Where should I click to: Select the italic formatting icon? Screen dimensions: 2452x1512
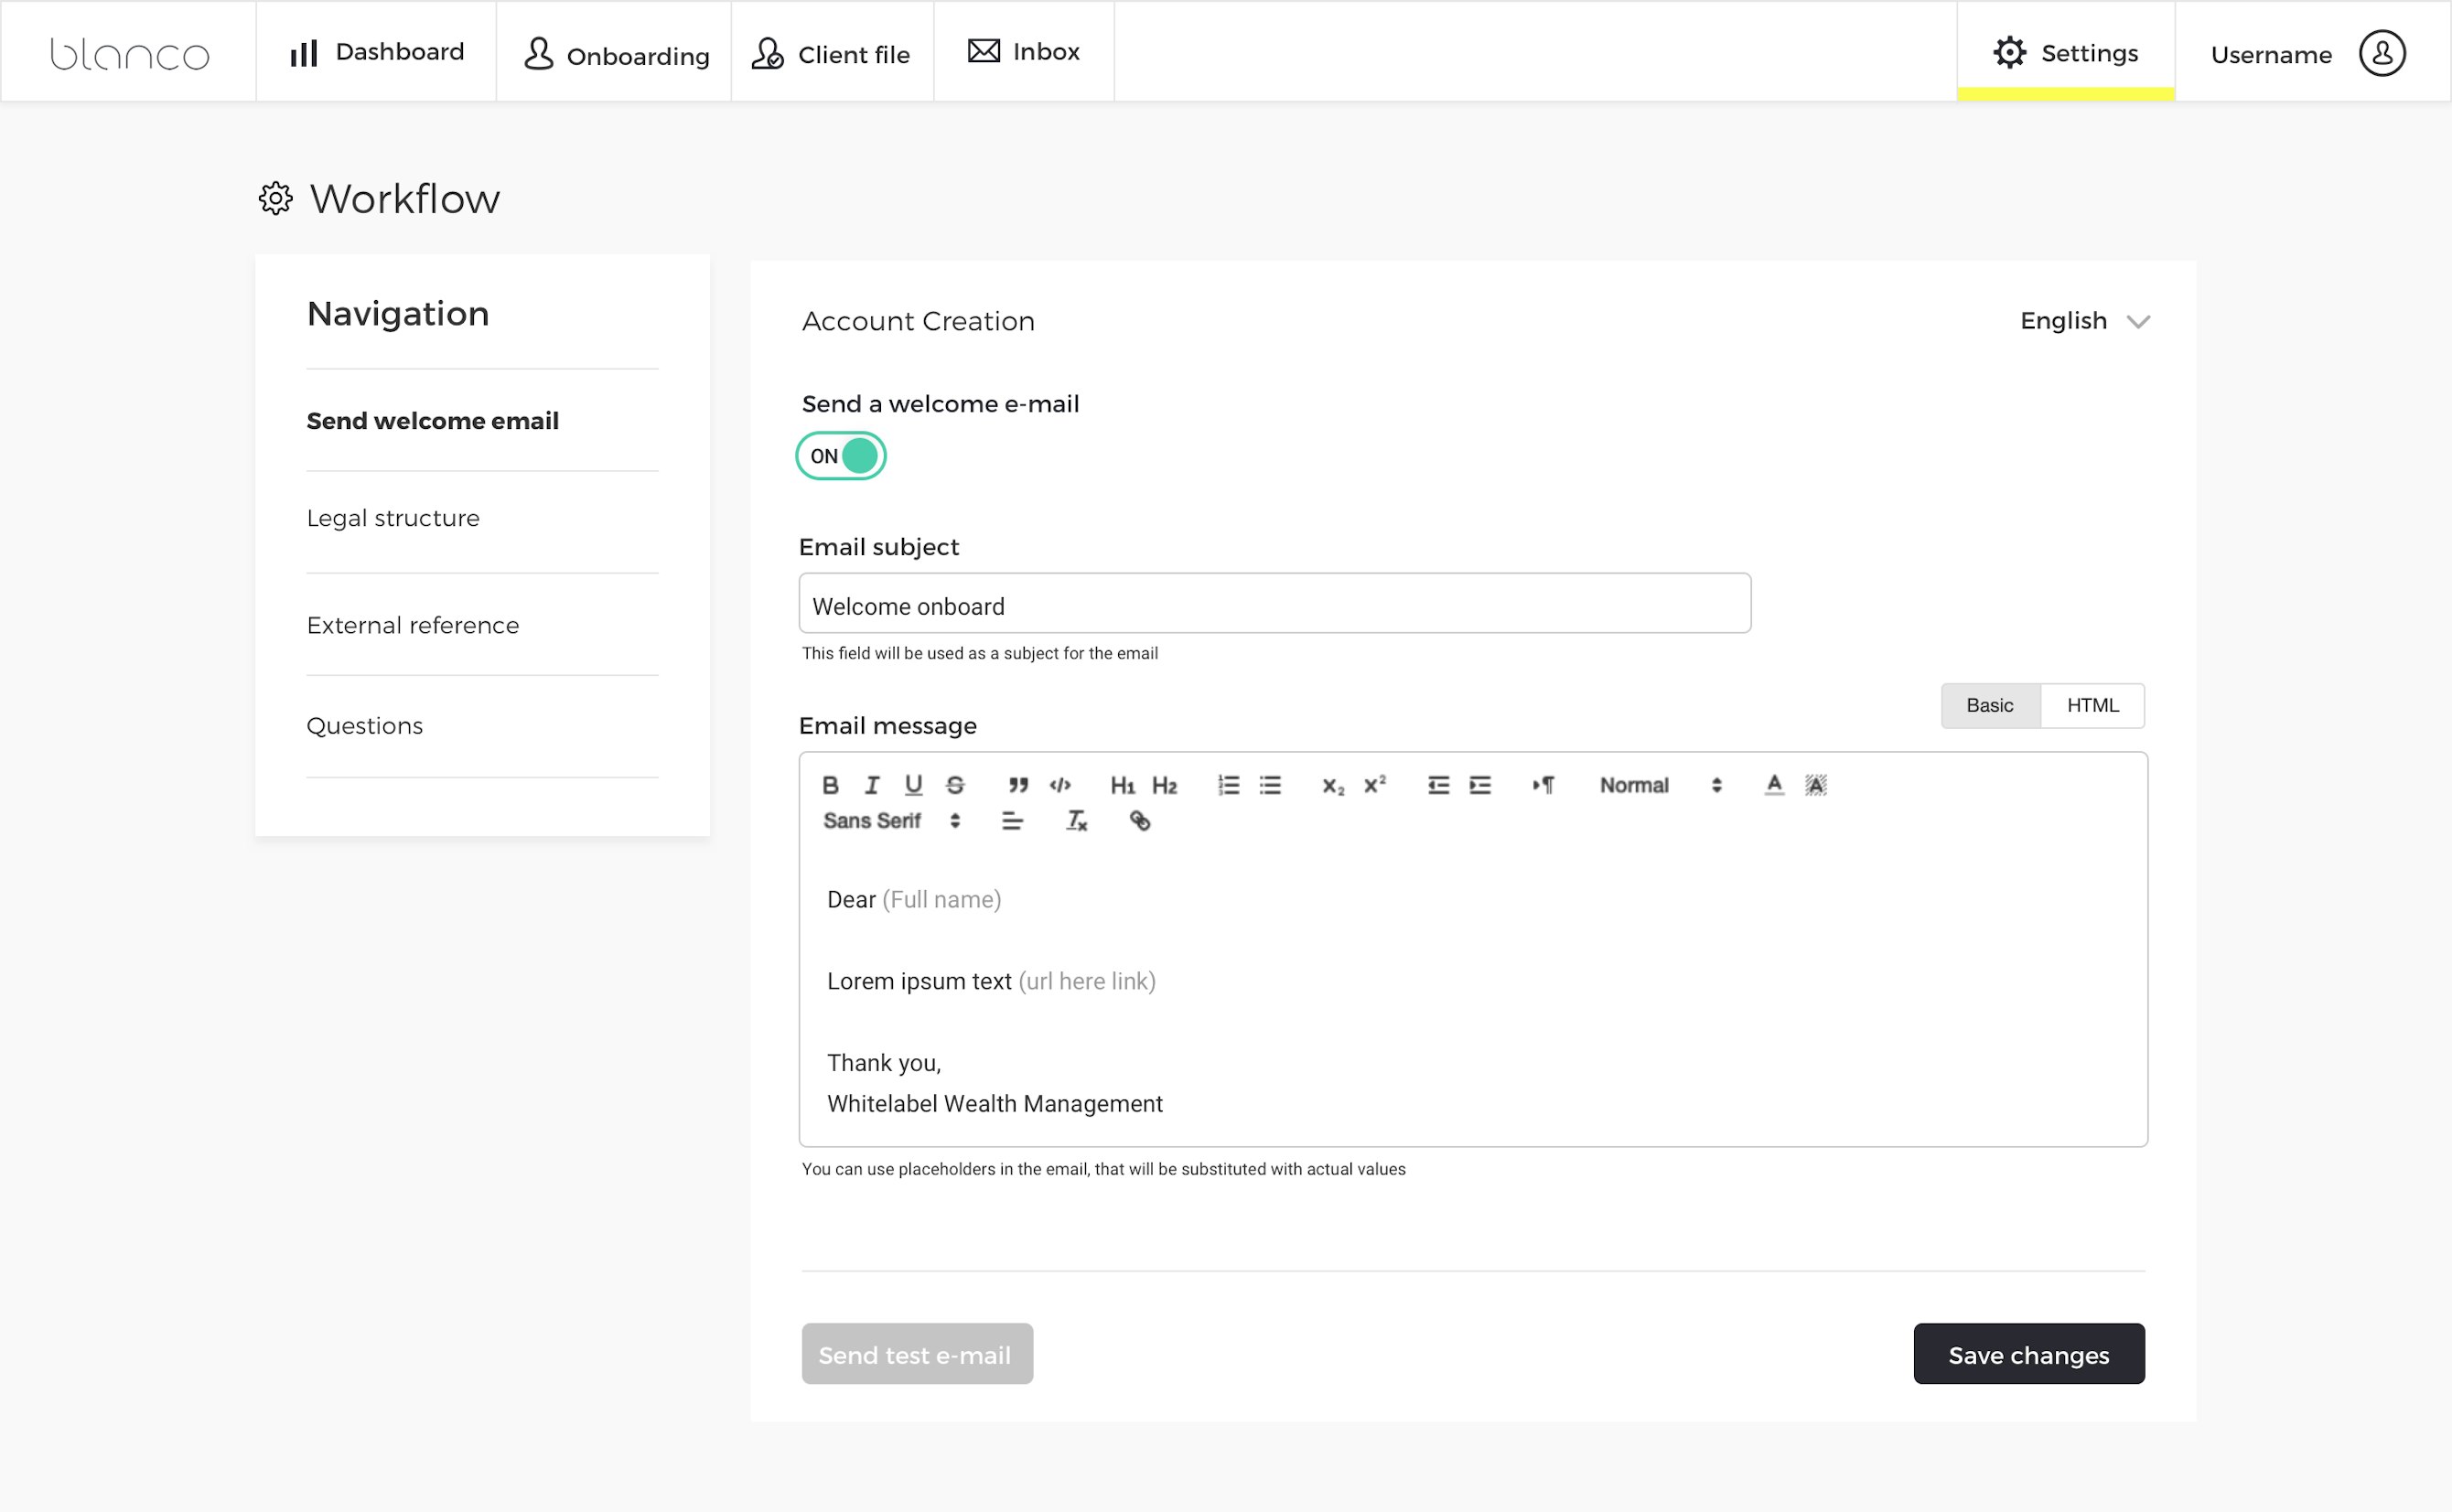click(871, 785)
